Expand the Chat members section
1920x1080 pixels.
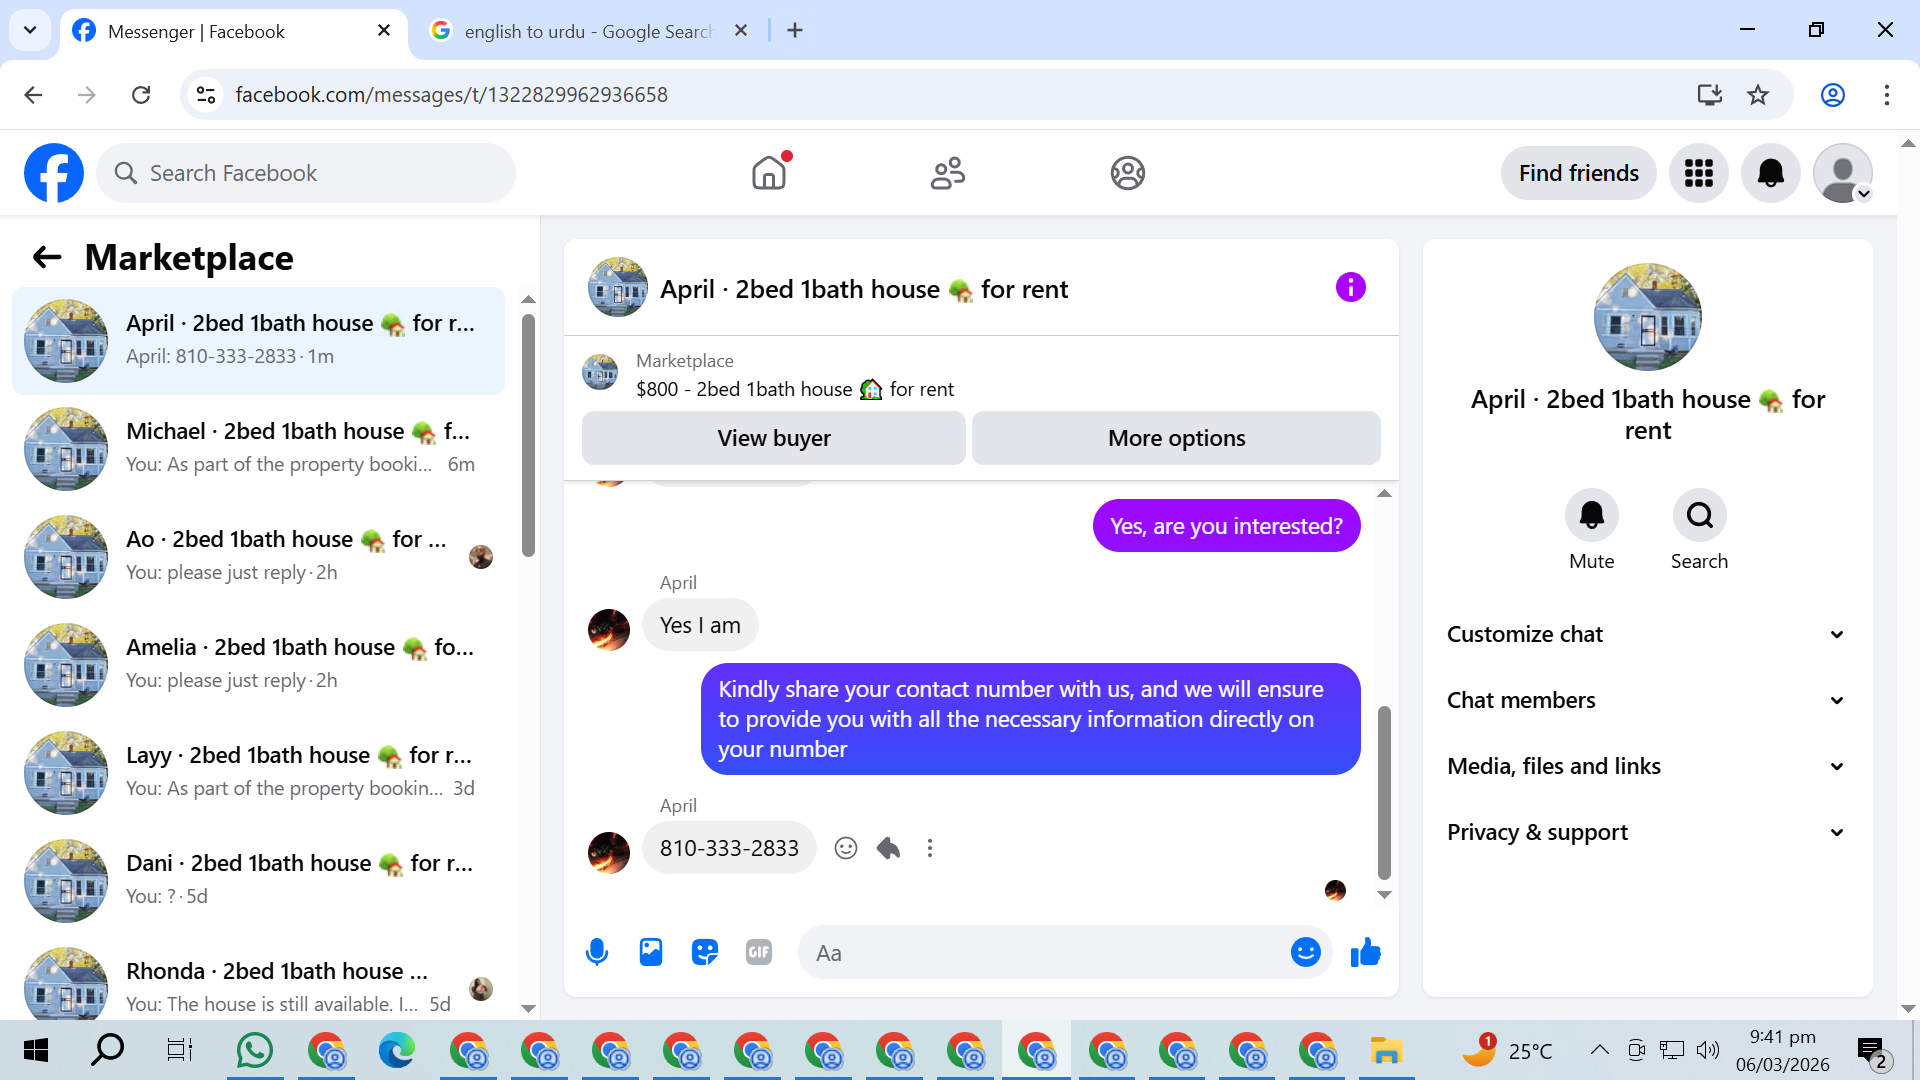(x=1646, y=700)
